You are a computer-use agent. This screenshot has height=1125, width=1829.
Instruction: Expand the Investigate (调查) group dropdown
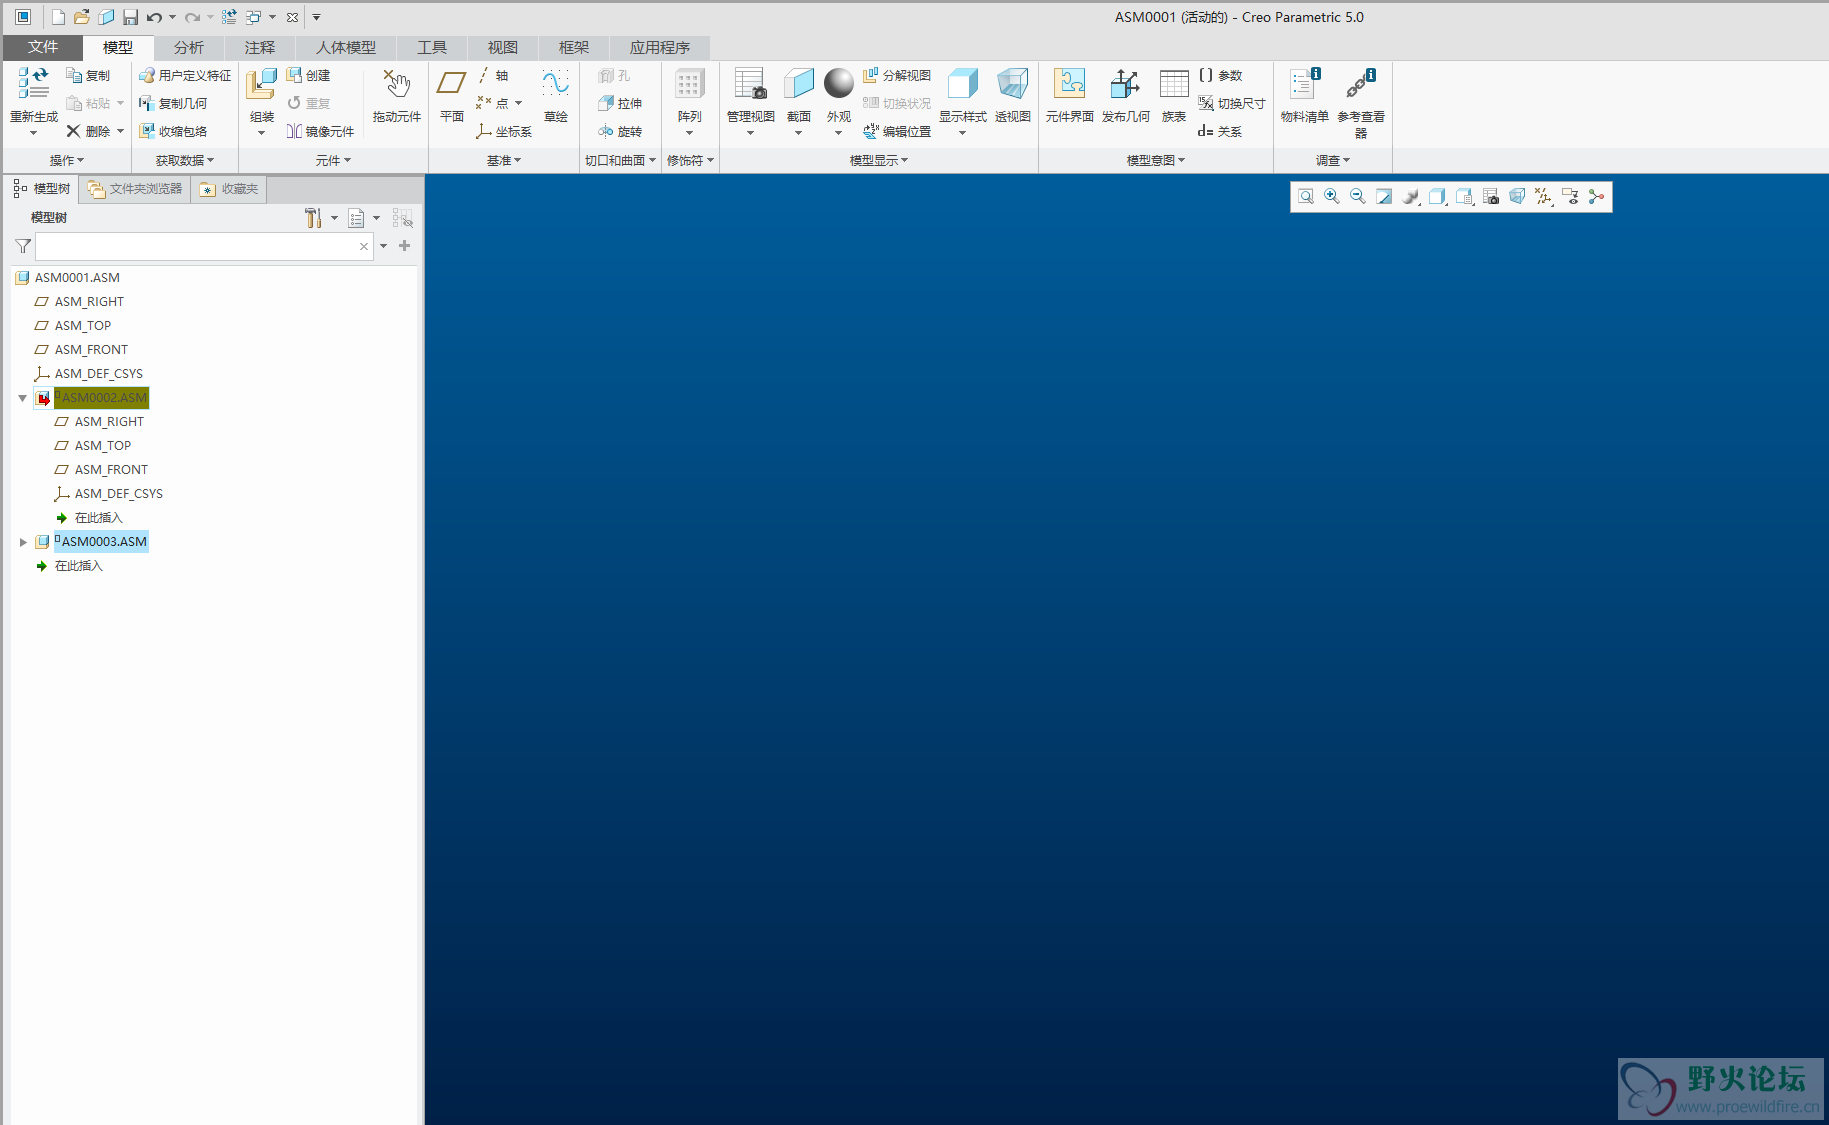[1333, 160]
